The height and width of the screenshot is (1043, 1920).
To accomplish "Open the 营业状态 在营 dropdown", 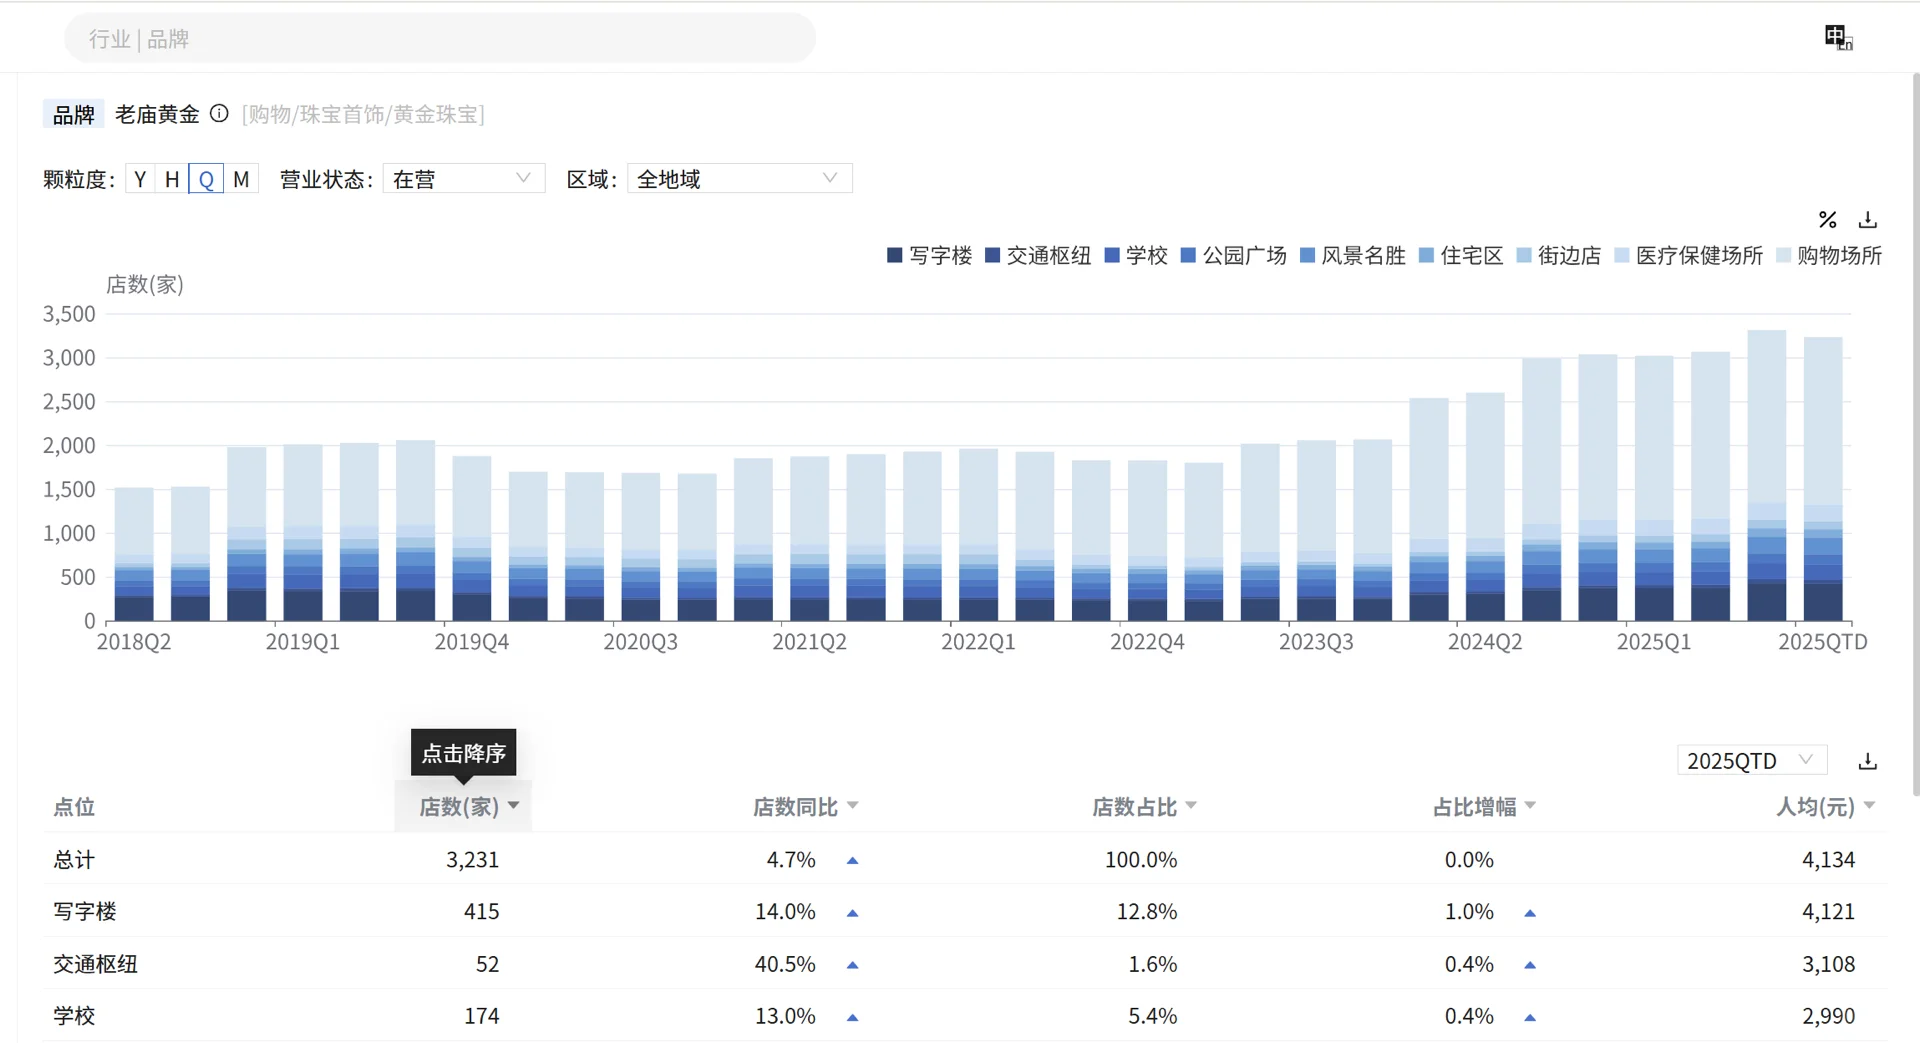I will point(464,179).
